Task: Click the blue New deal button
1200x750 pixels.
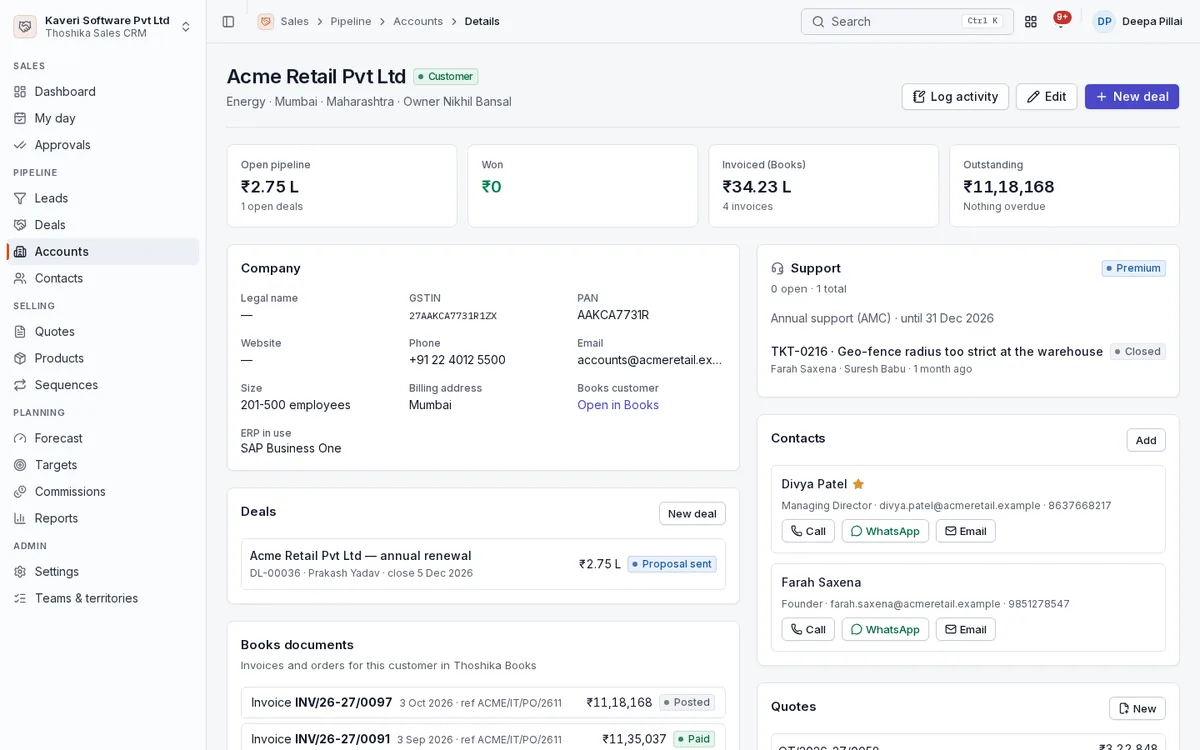Action: click(1132, 96)
